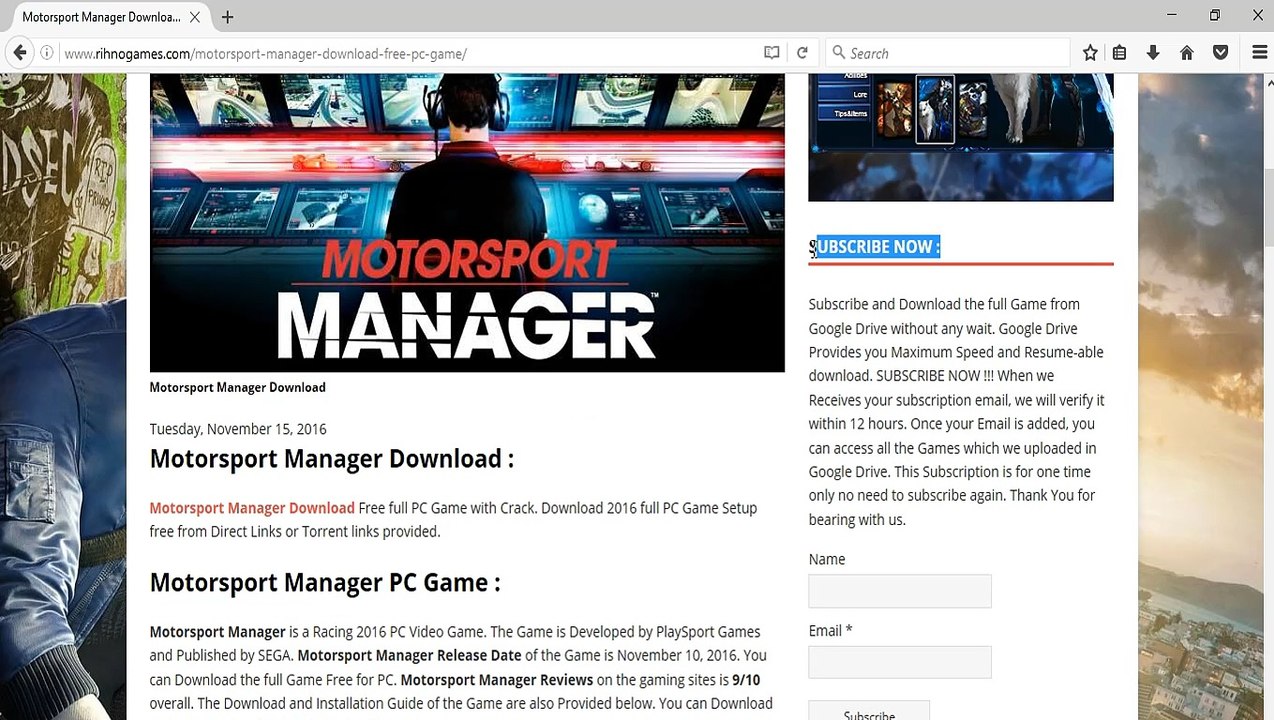The image size is (1274, 720).
Task: Click the bold 'Motorsport Manager Reviews' text
Action: coord(497,680)
